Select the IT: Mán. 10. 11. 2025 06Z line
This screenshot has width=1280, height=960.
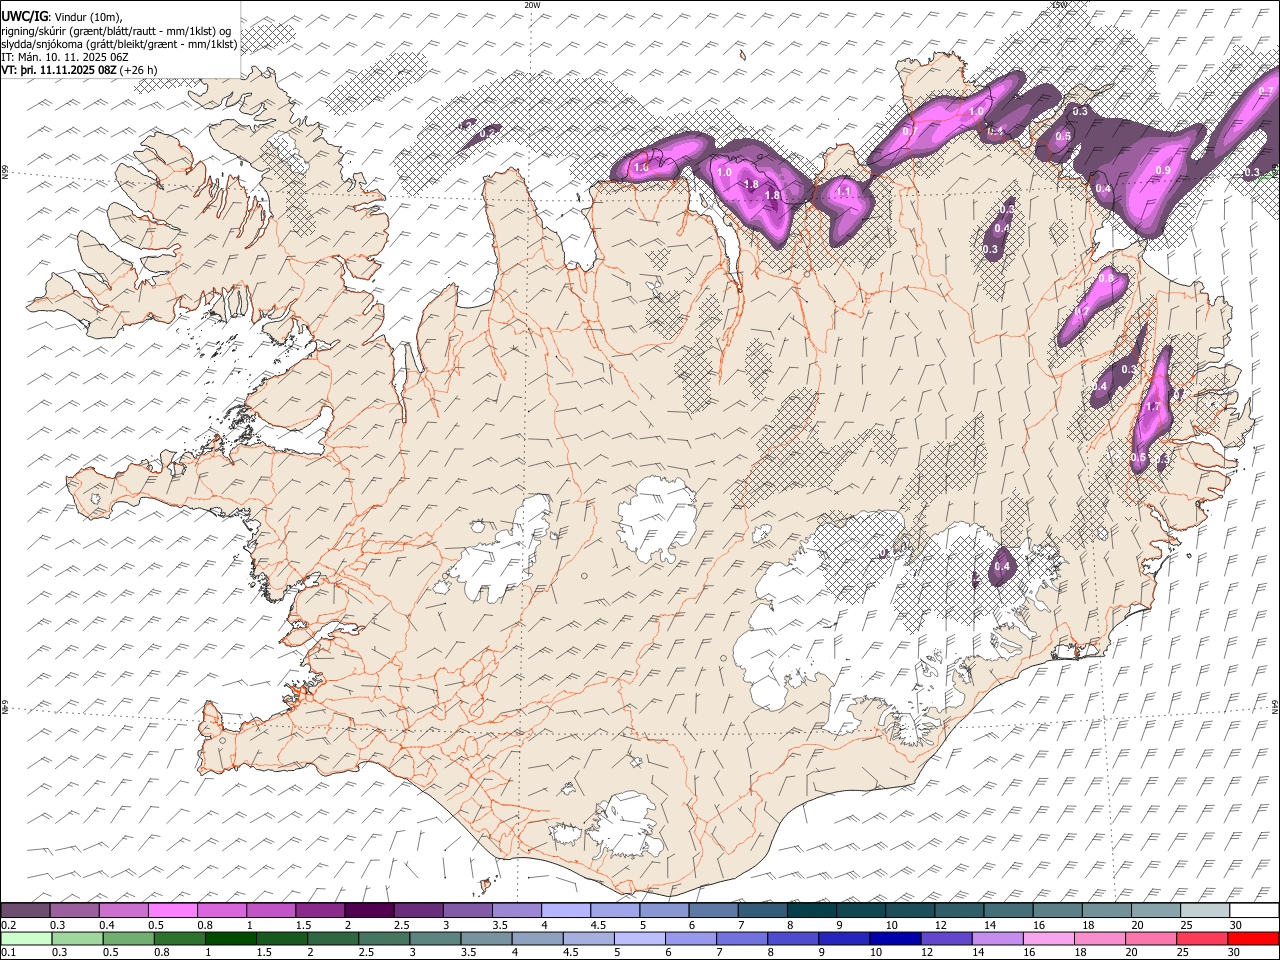click(x=65, y=57)
